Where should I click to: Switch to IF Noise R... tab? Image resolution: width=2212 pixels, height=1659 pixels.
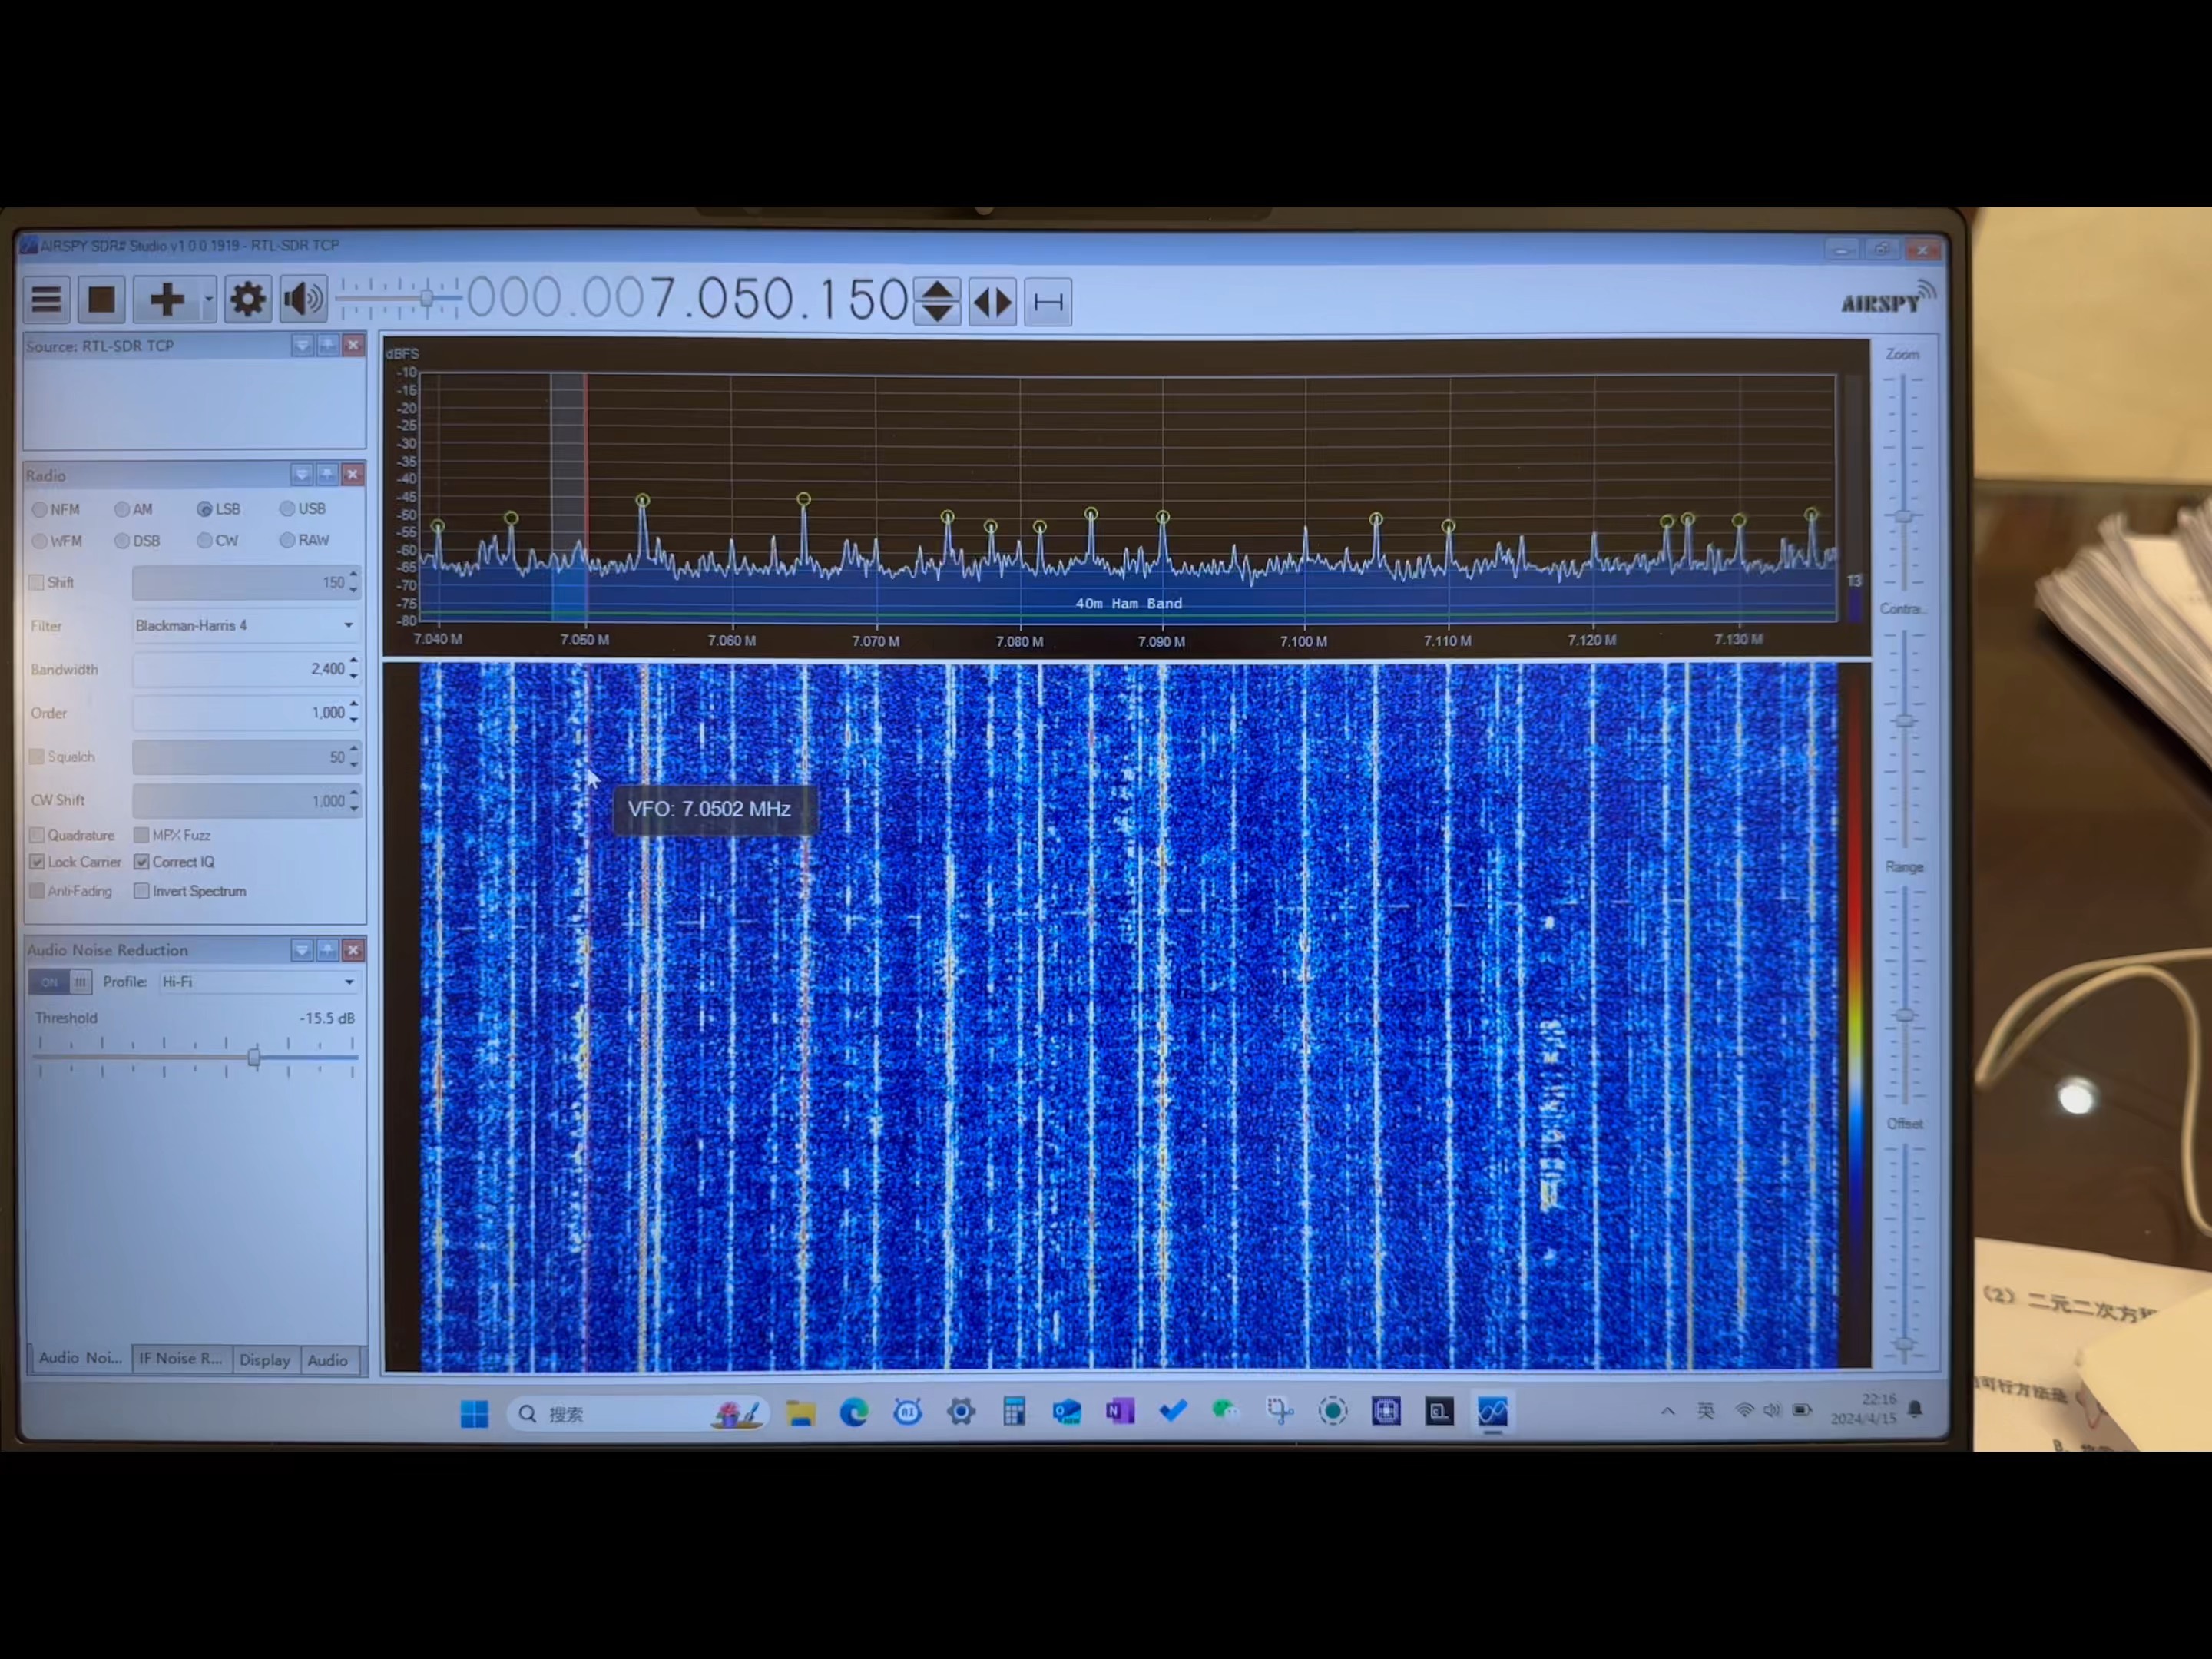pyautogui.click(x=180, y=1358)
